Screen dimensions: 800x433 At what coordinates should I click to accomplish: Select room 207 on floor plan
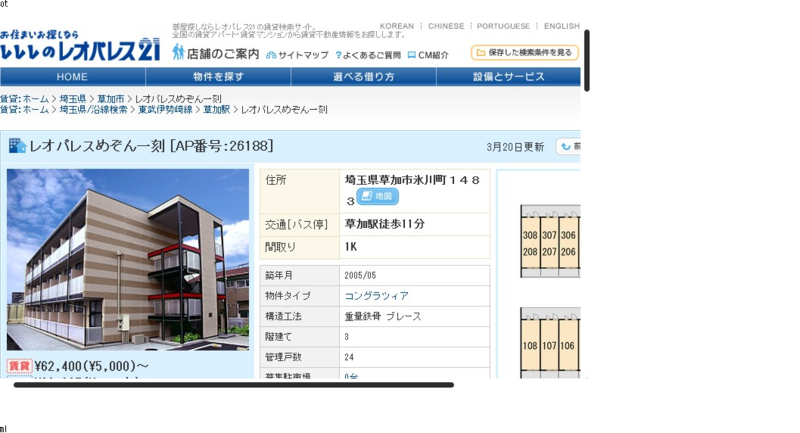(x=549, y=251)
